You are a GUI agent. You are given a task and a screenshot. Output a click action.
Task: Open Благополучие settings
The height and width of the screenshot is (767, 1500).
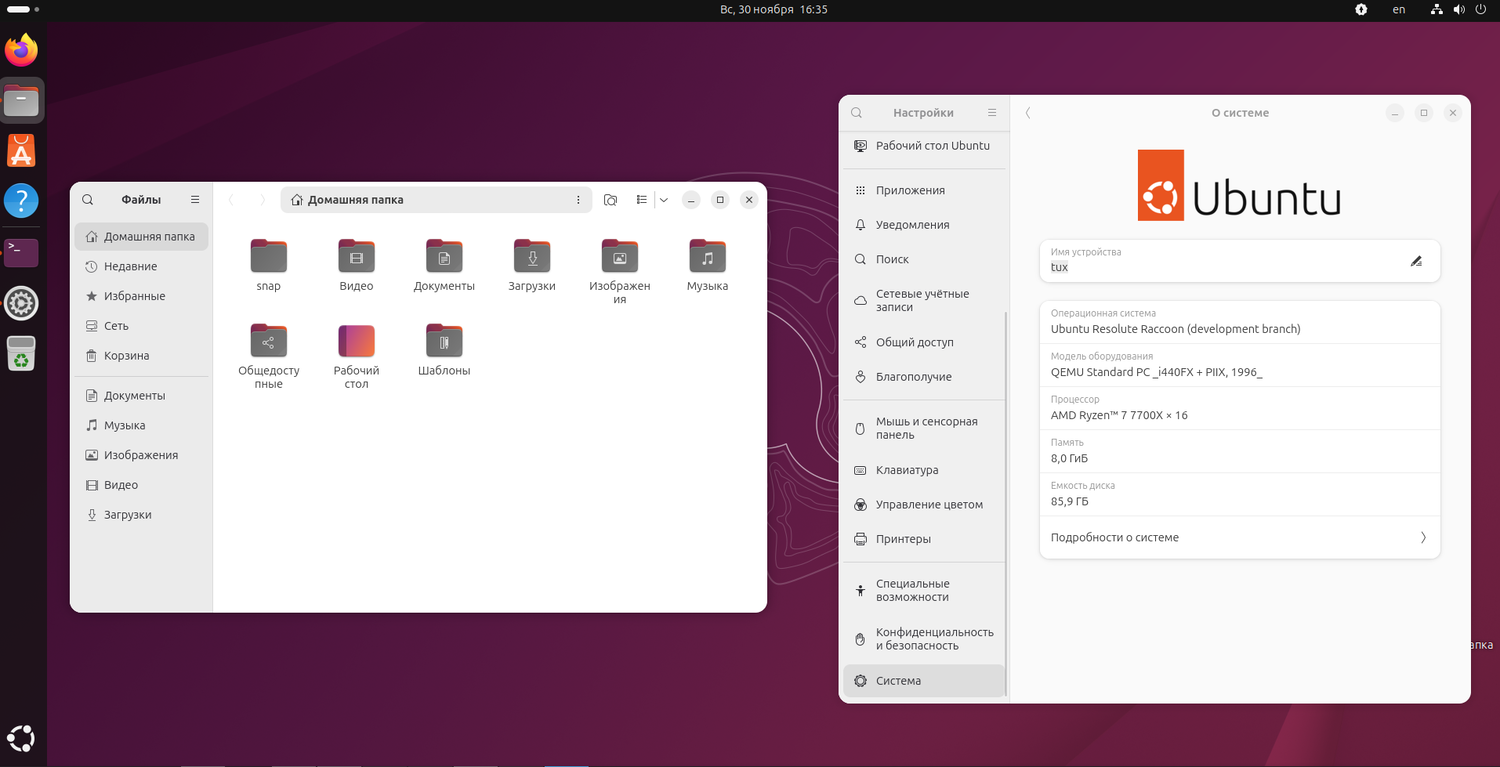[923, 377]
